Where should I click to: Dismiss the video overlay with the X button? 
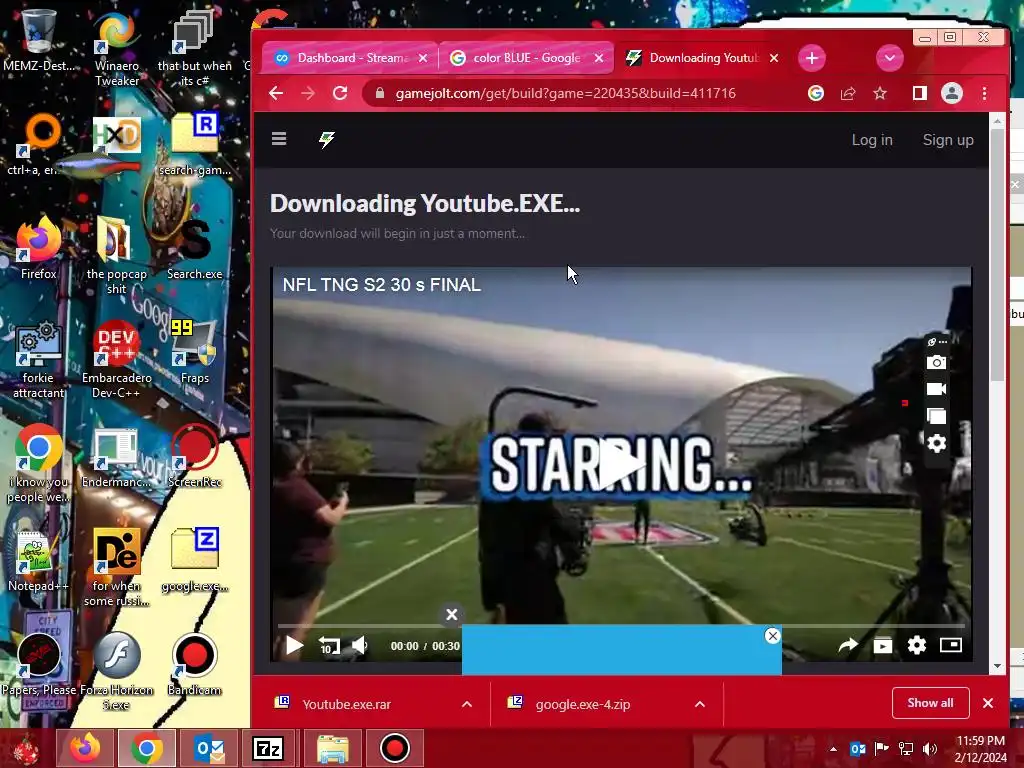[x=451, y=615]
